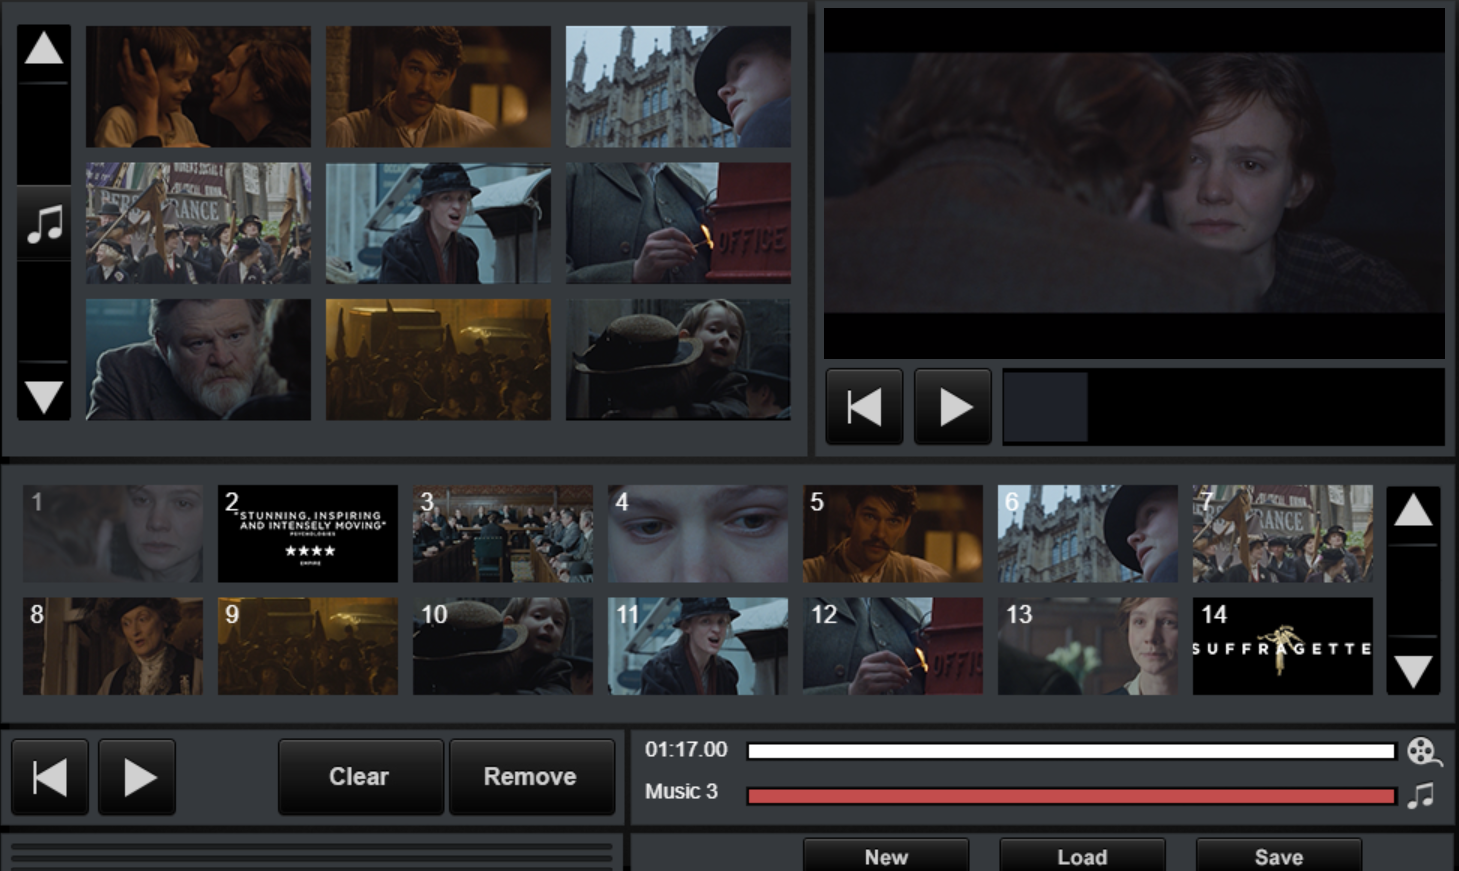Select storyboard slot 3 courtroom scene
This screenshot has width=1459, height=871.
(503, 534)
